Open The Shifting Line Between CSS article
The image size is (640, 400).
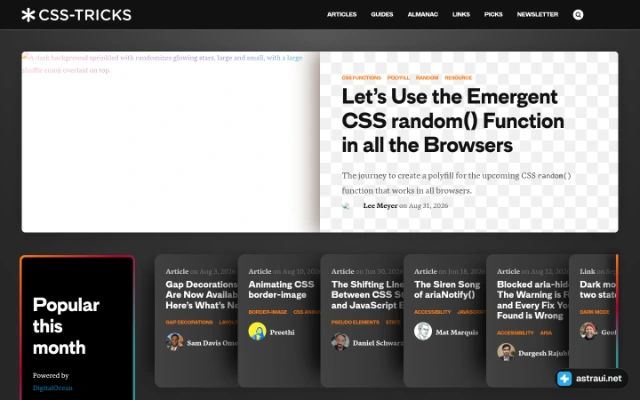coord(367,295)
